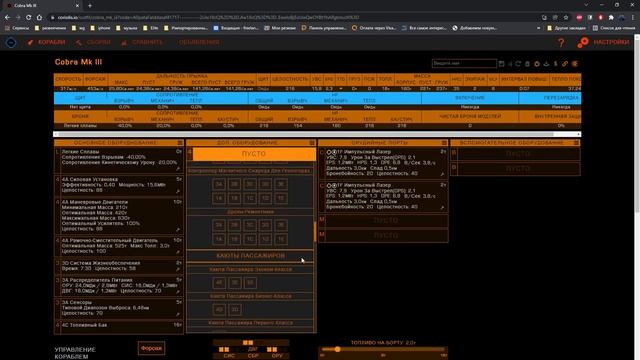Click the browser reload page icon
The width and height of the screenshot is (640, 360).
(29, 18)
